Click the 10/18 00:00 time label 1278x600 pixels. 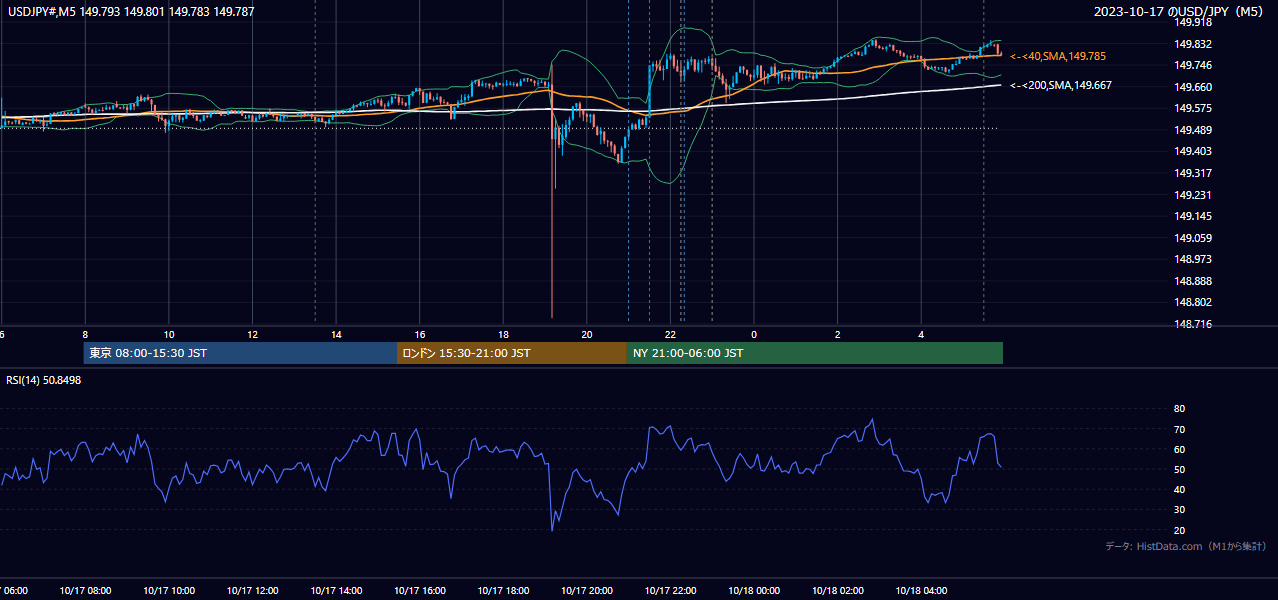[x=754, y=590]
